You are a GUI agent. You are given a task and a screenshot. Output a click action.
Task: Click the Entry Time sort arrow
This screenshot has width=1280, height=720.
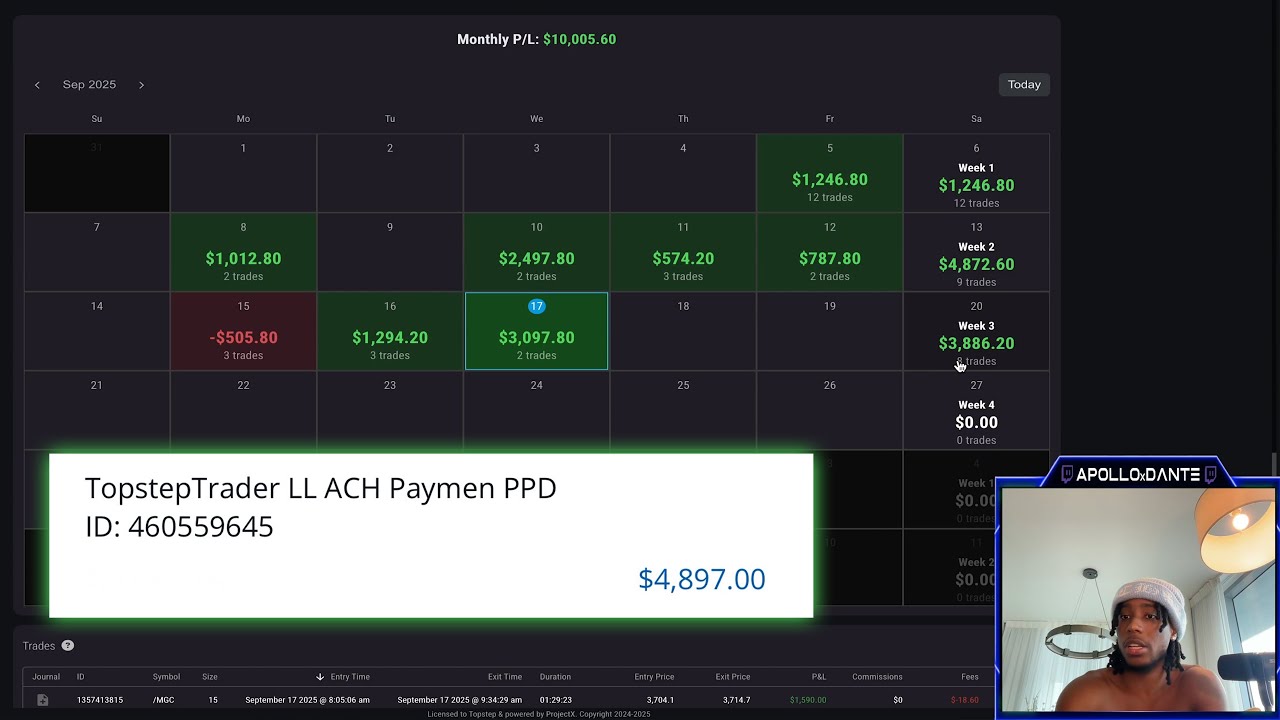pyautogui.click(x=320, y=677)
